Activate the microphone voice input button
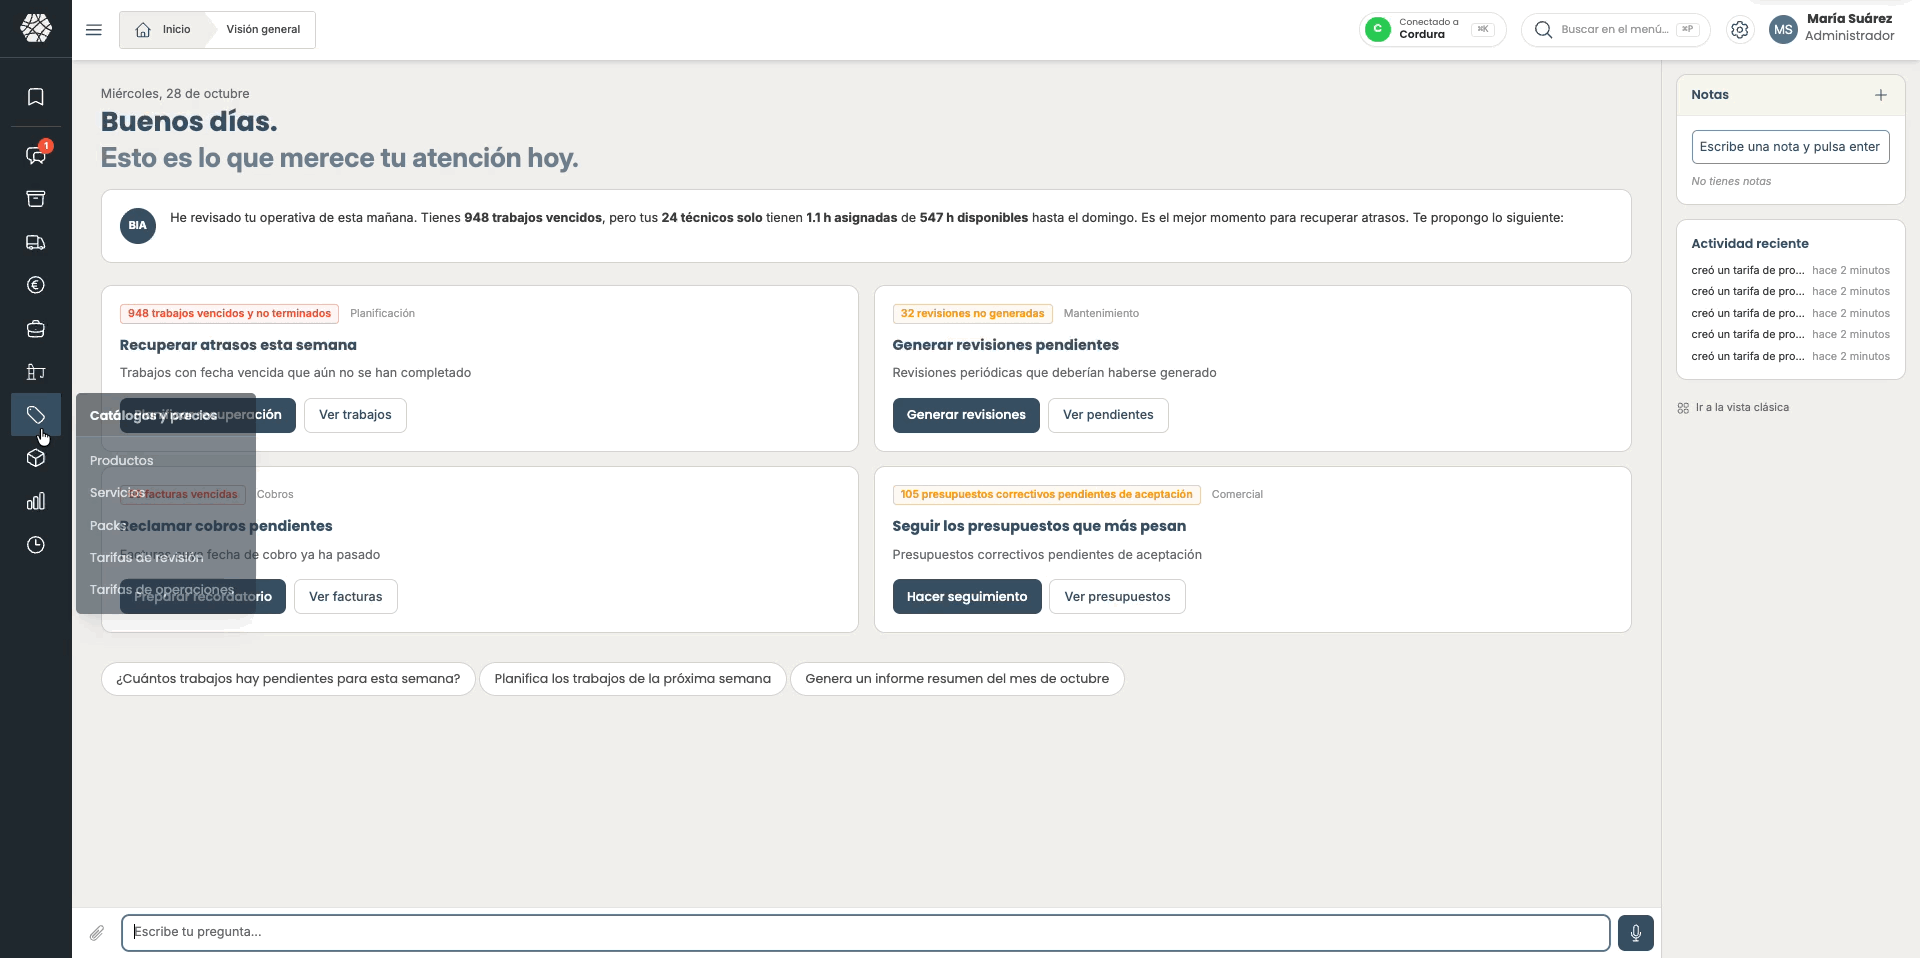This screenshot has width=1920, height=958. [1636, 933]
